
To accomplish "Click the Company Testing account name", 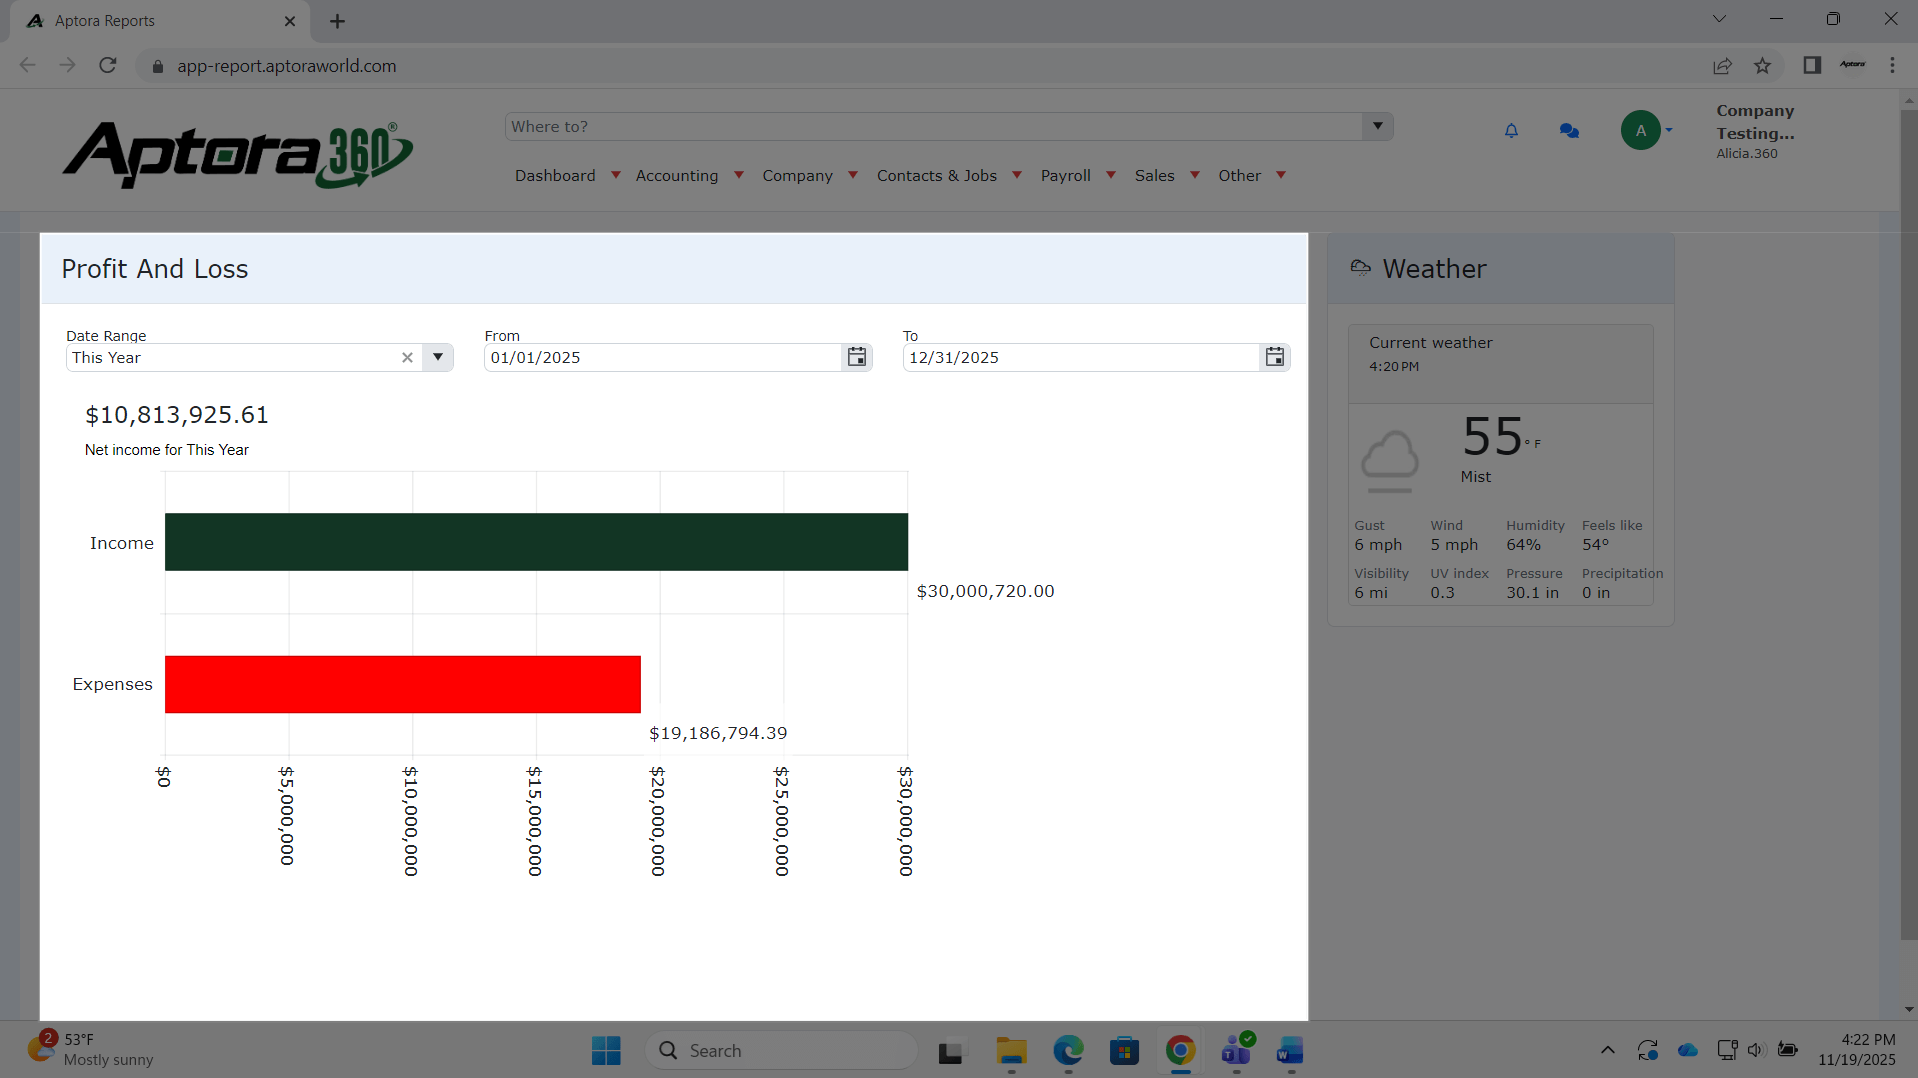I will tap(1755, 122).
